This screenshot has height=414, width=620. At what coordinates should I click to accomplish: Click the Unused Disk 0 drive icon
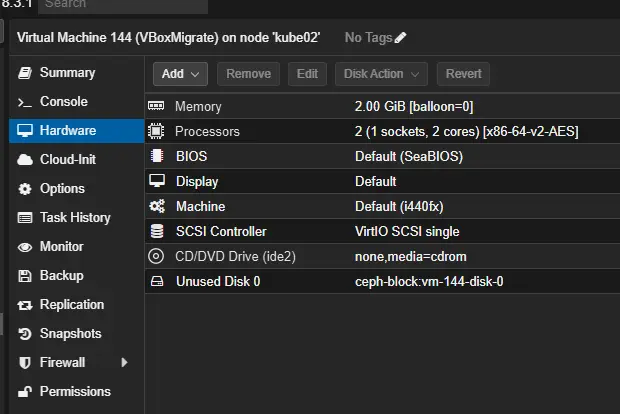(x=156, y=281)
